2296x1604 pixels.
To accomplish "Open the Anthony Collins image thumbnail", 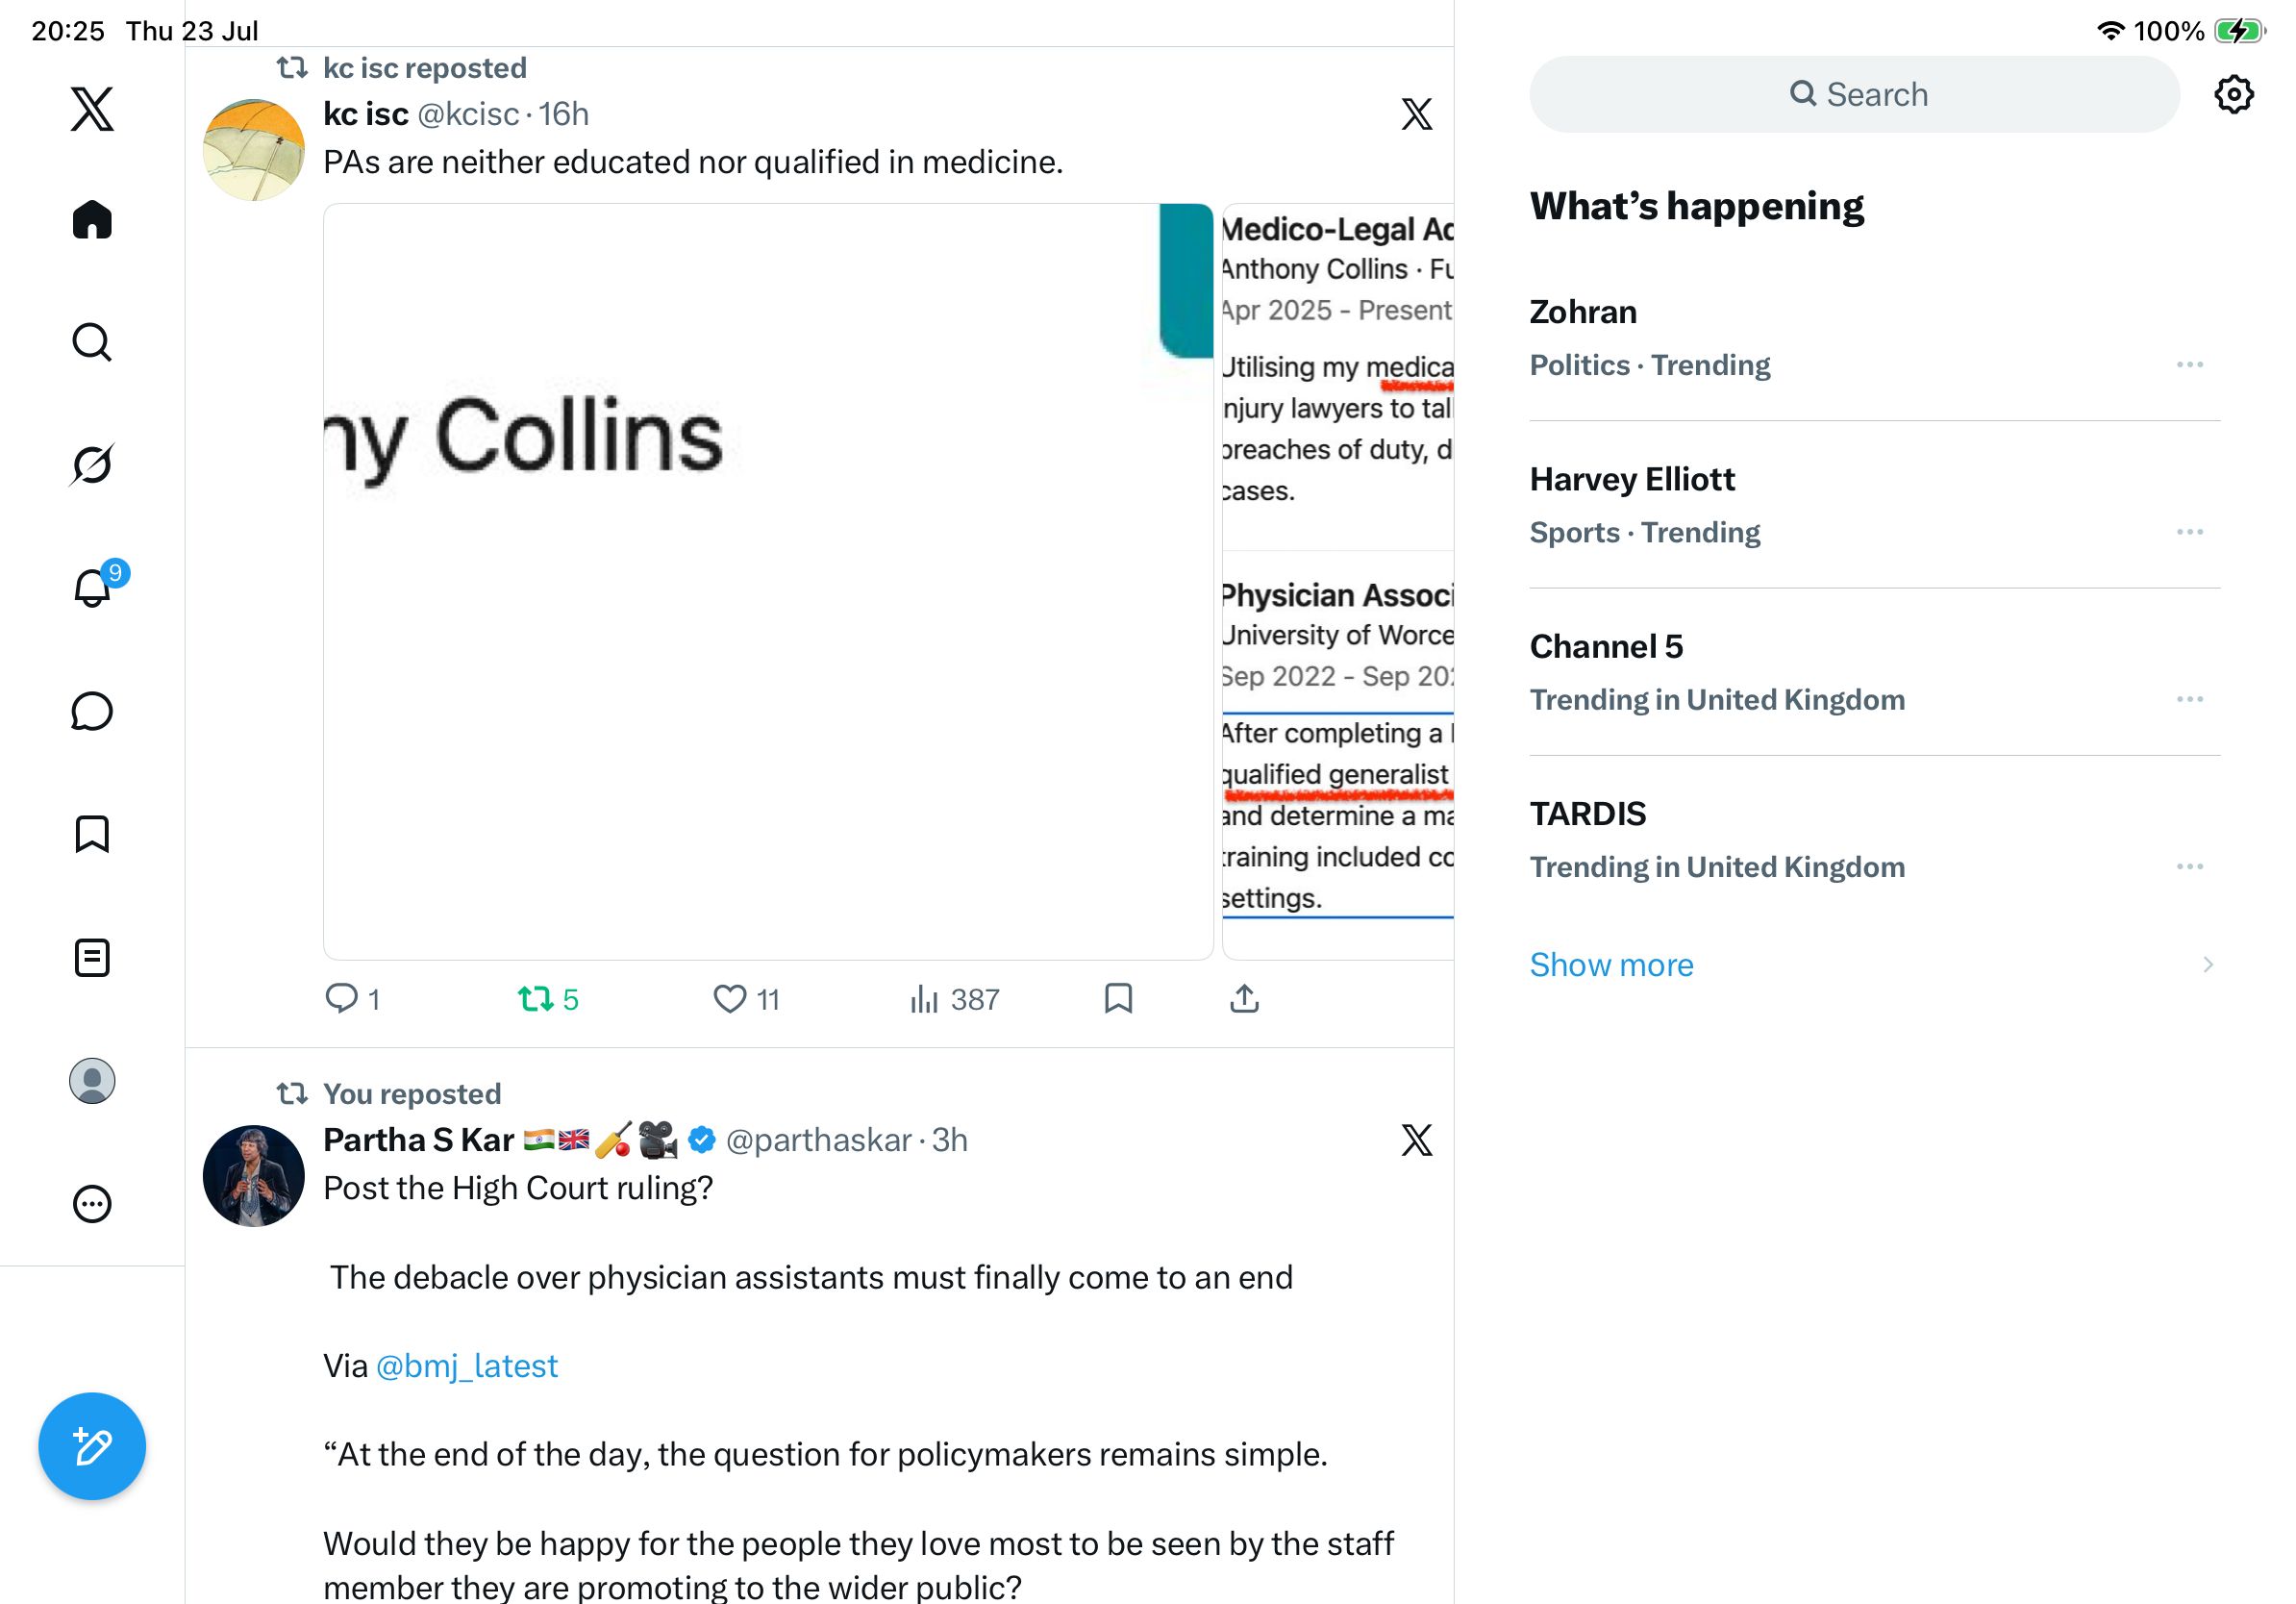I will [768, 582].
